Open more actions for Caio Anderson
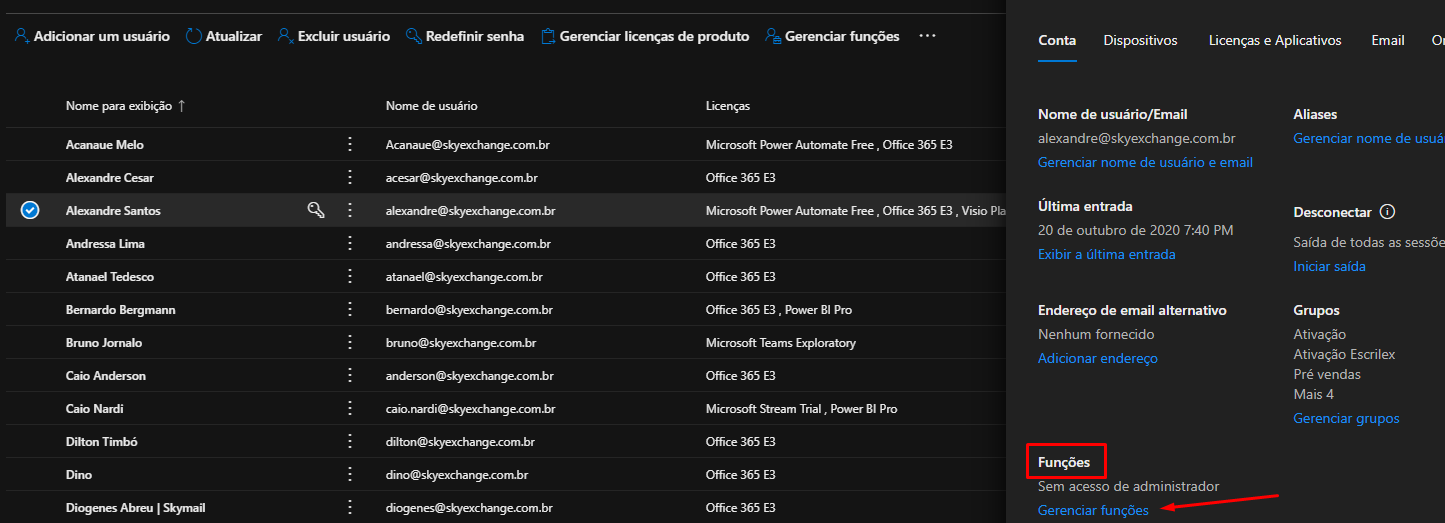Viewport: 1445px width, 523px height. click(350, 375)
